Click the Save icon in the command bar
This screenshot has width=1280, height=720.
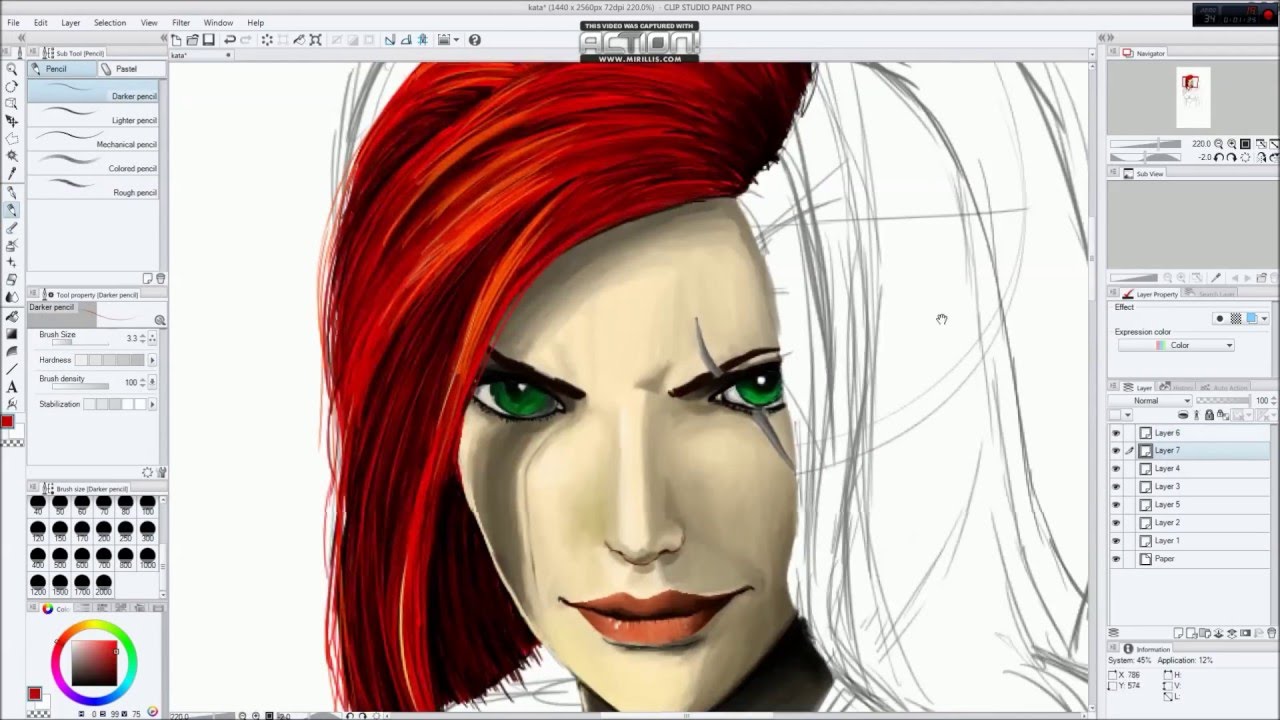(208, 39)
